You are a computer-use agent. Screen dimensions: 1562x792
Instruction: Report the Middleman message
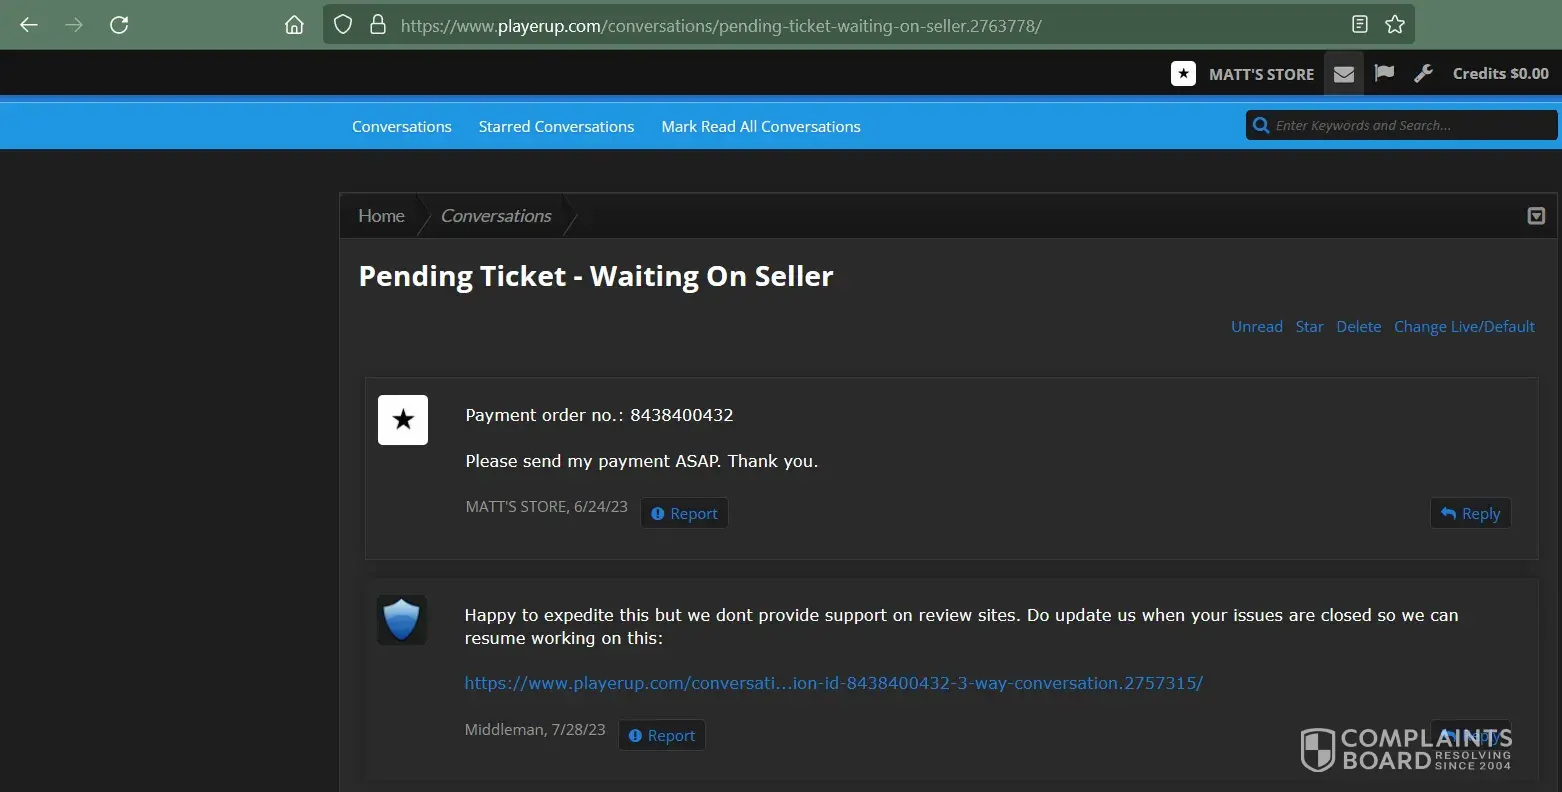pos(662,735)
